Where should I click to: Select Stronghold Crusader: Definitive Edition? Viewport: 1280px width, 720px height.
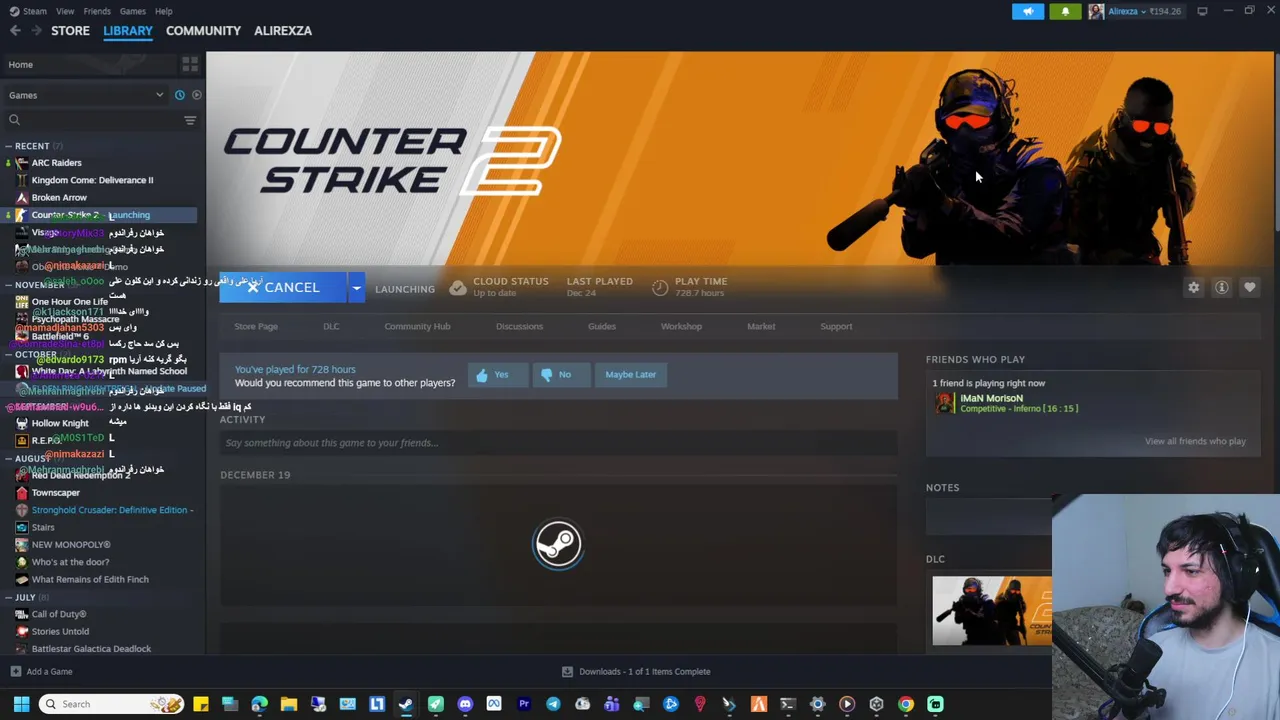click(x=112, y=510)
